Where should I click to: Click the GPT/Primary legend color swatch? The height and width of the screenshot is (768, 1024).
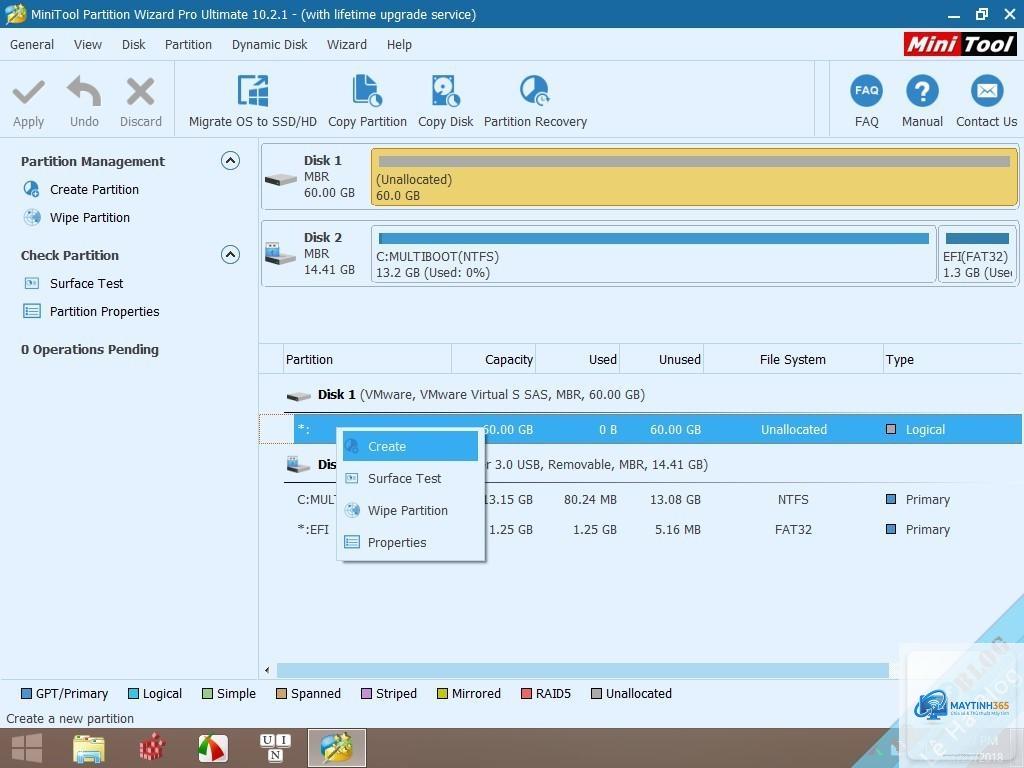[26, 694]
